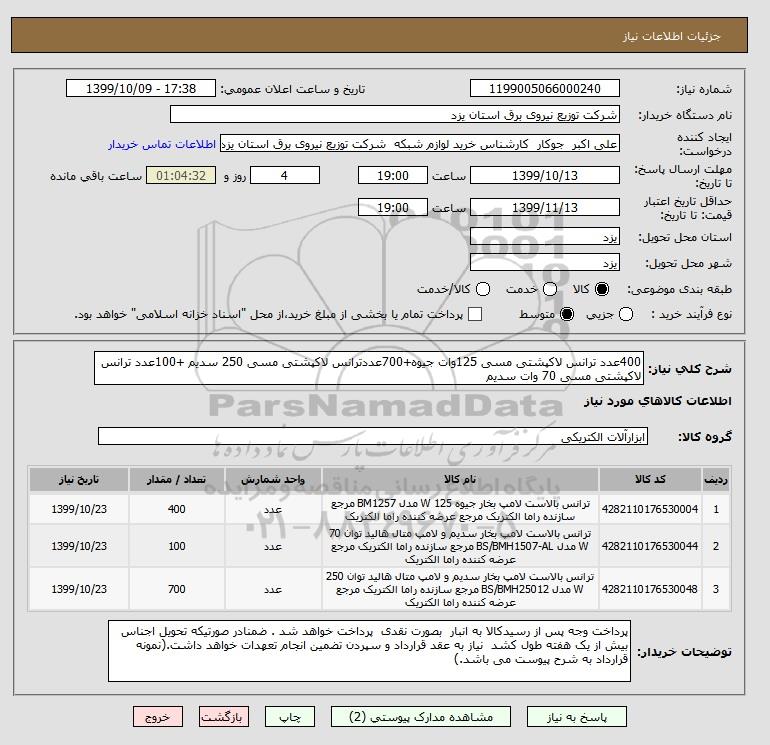Click the remaining days field showing 4
Viewport: 770px width, 745px height.
click(285, 175)
